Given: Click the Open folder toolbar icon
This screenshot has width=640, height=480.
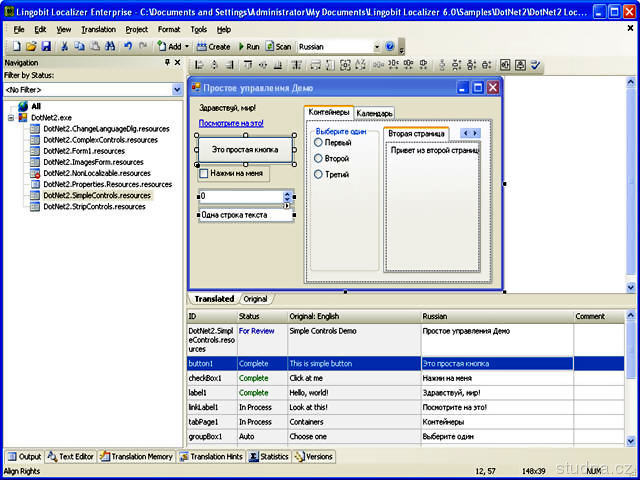Looking at the screenshot, I should pyautogui.click(x=31, y=47).
